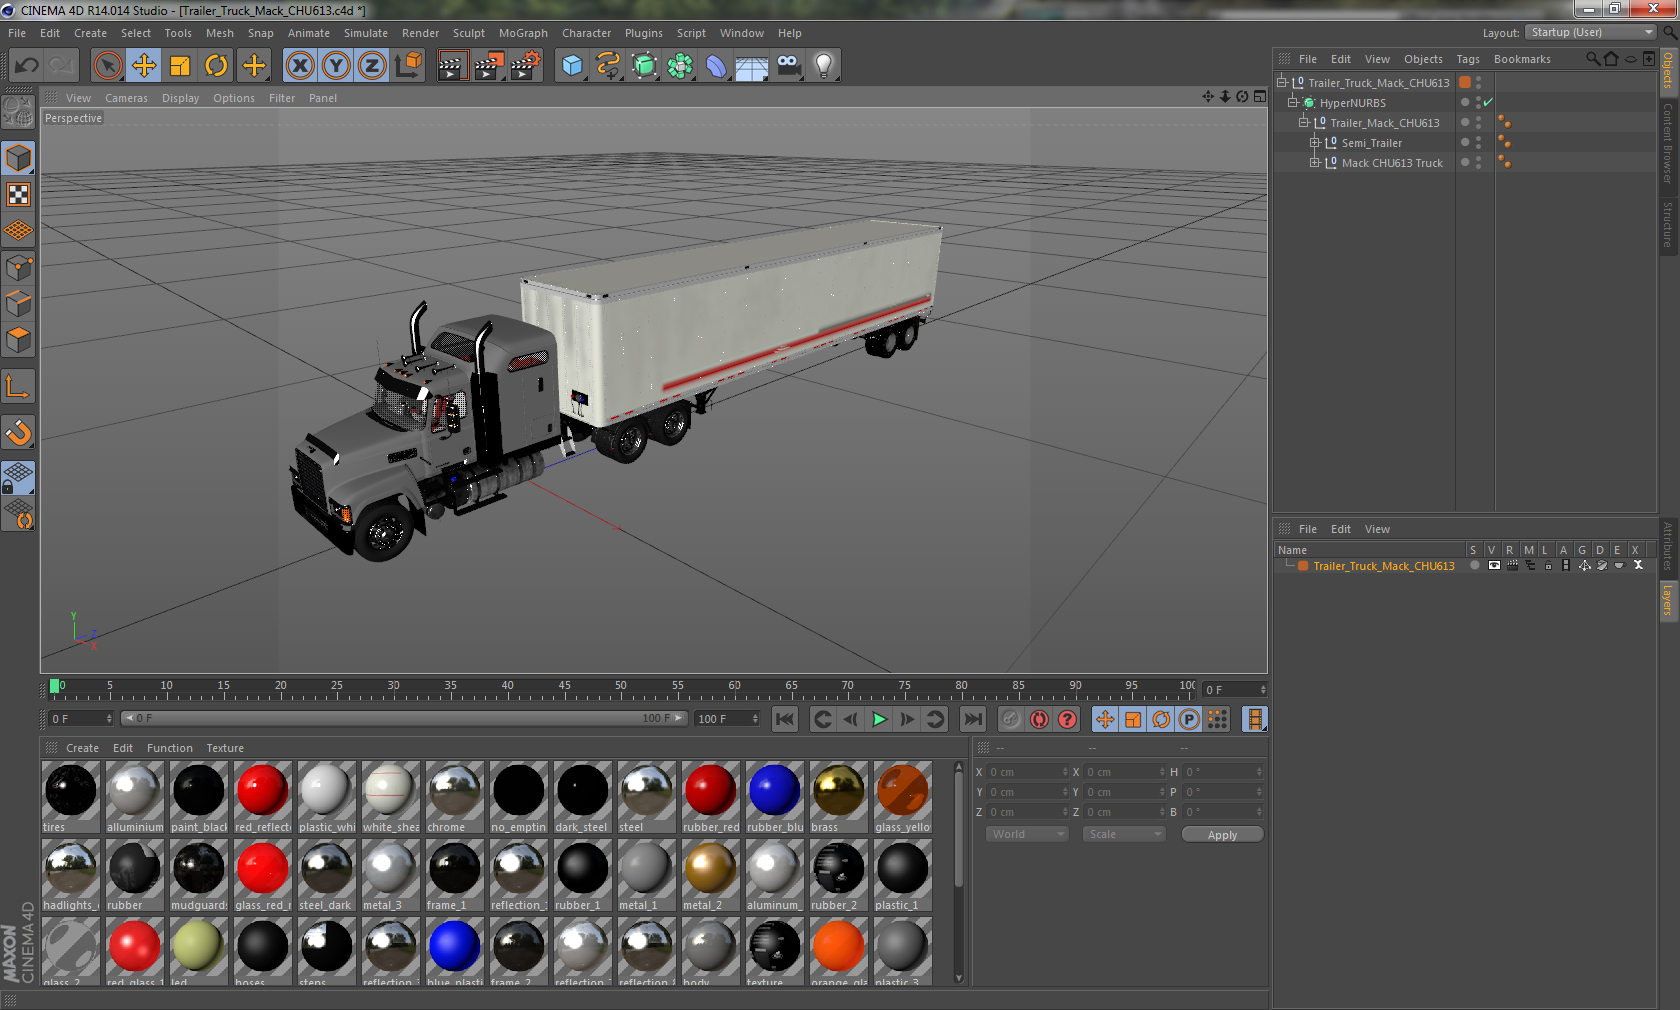Select the Live Selection tool
Image resolution: width=1680 pixels, height=1010 pixels.
pos(108,66)
